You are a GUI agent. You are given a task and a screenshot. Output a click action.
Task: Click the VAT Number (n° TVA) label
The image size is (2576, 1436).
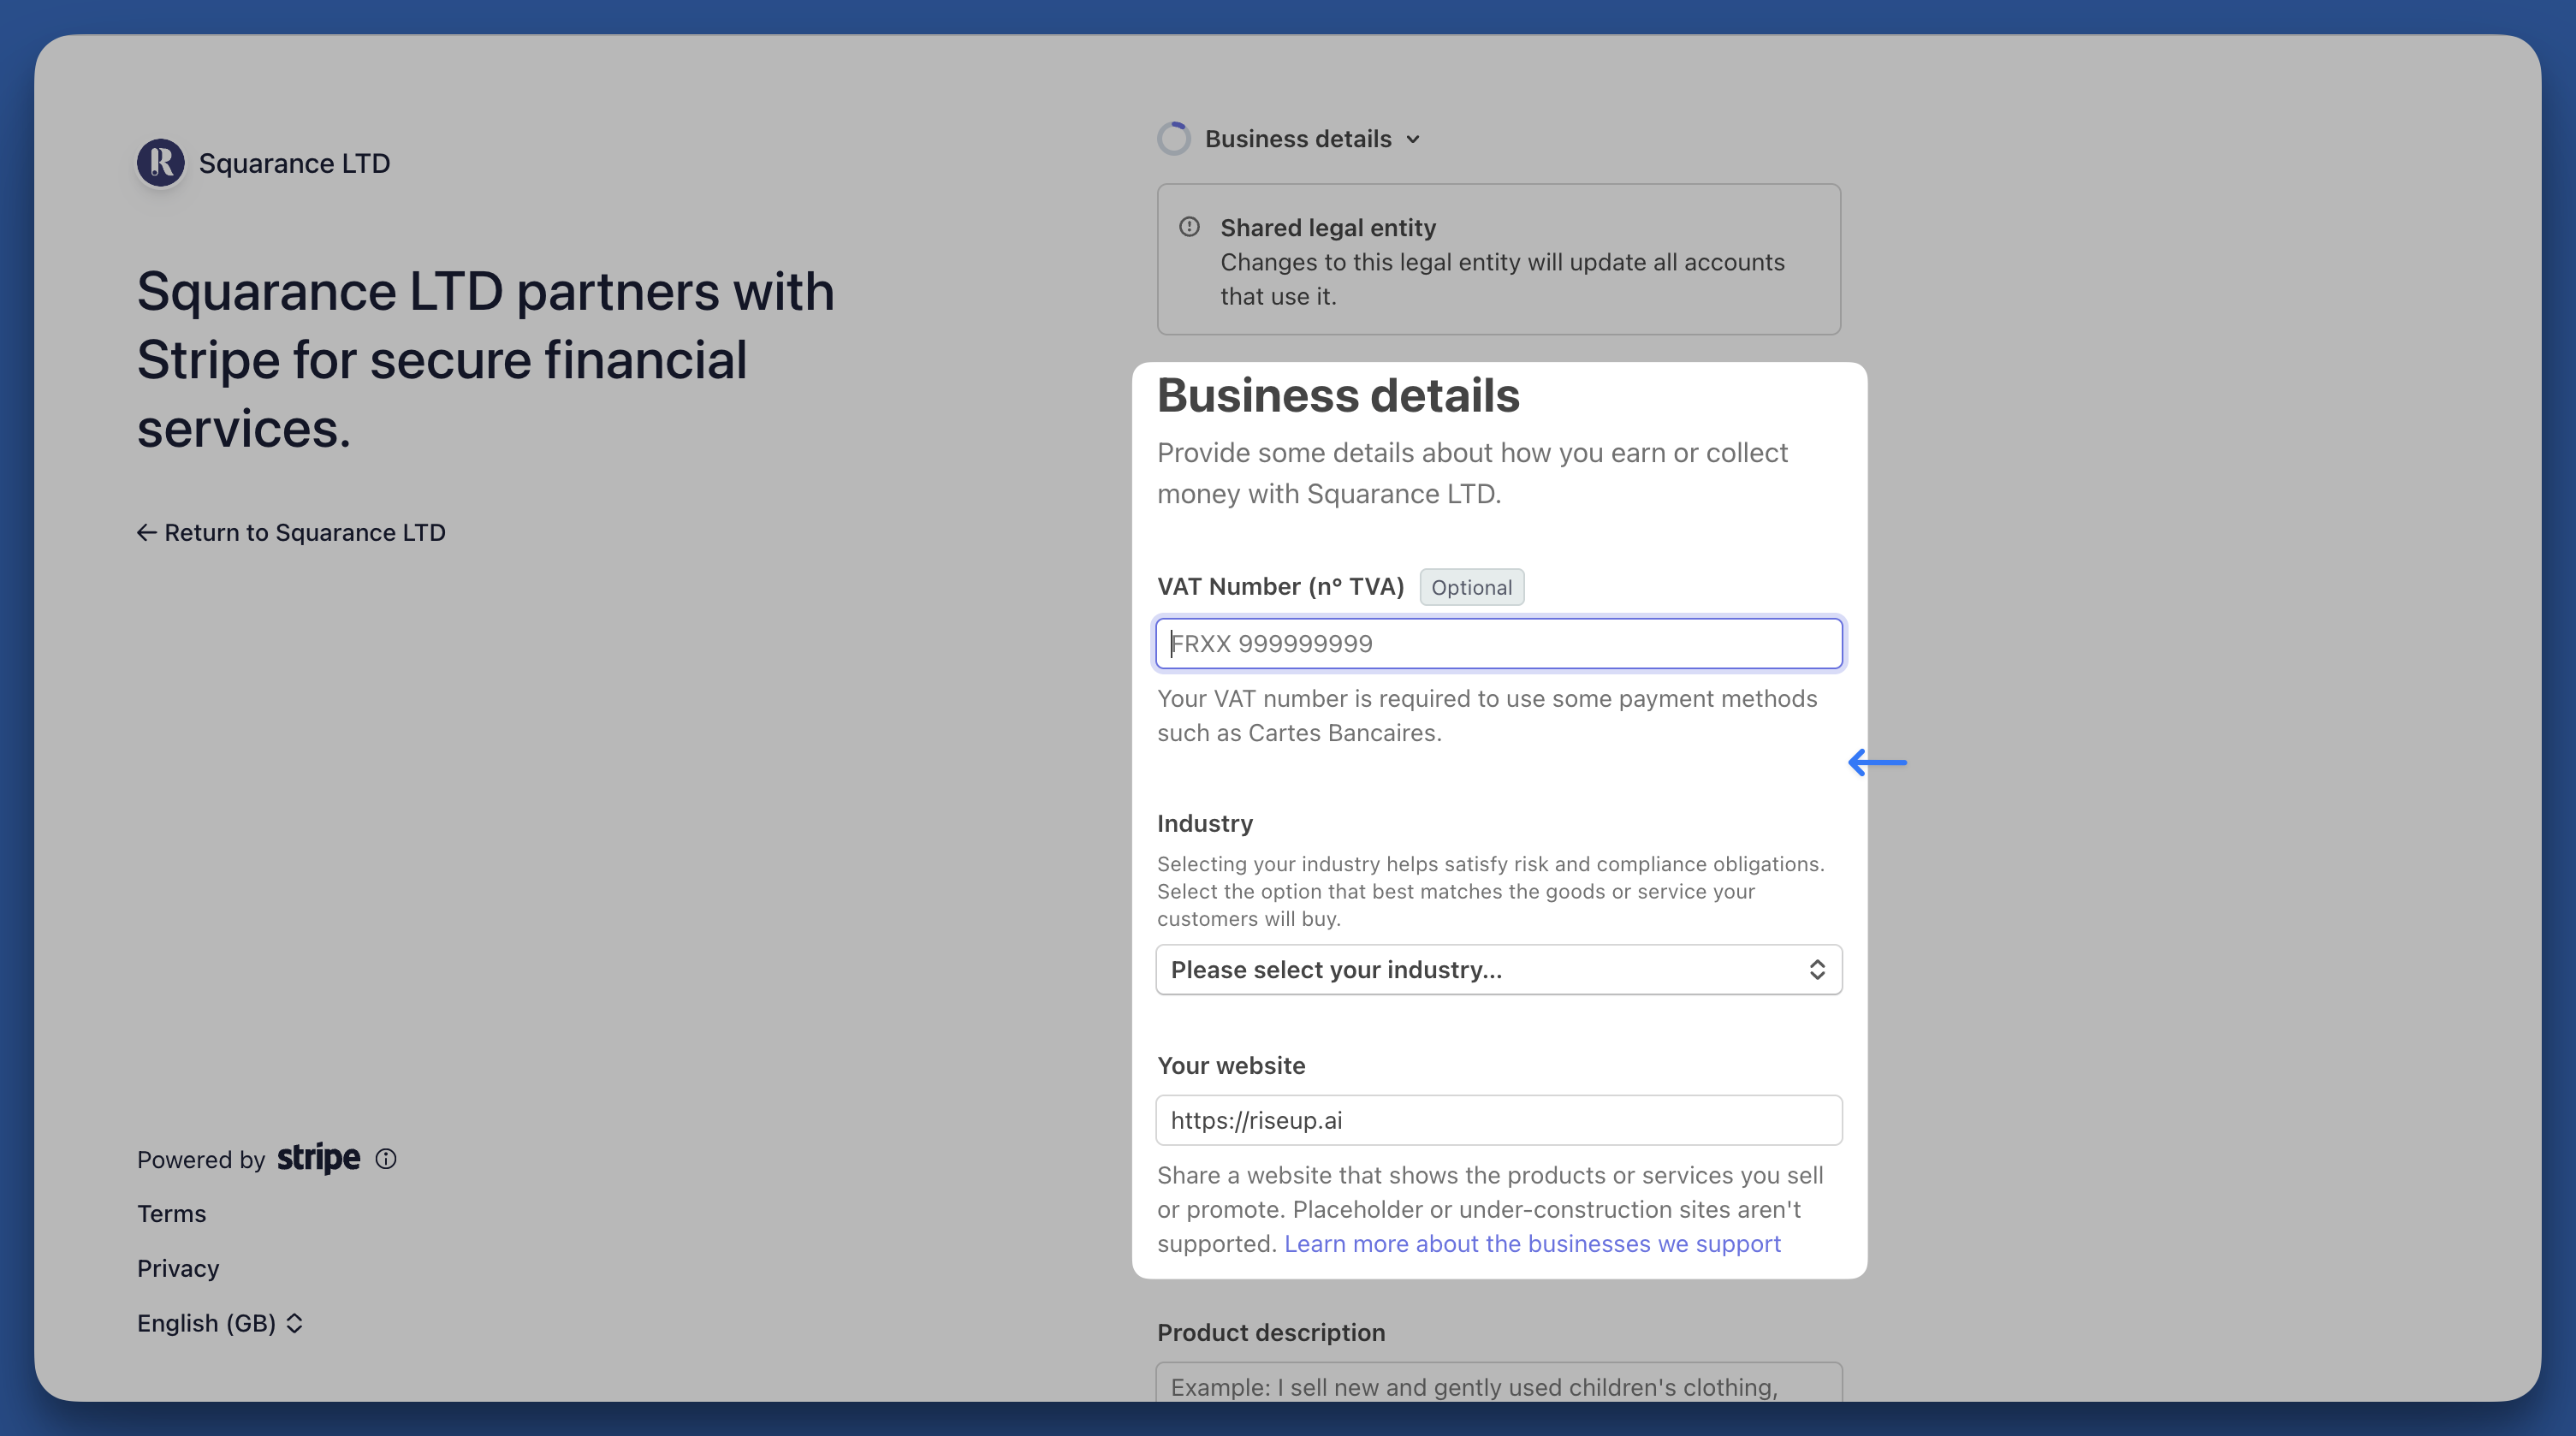click(x=1280, y=586)
